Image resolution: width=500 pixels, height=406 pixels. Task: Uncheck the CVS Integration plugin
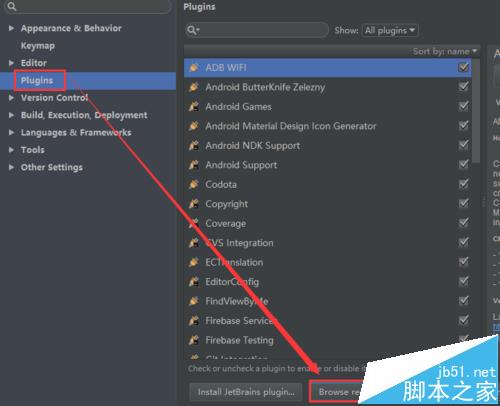464,242
